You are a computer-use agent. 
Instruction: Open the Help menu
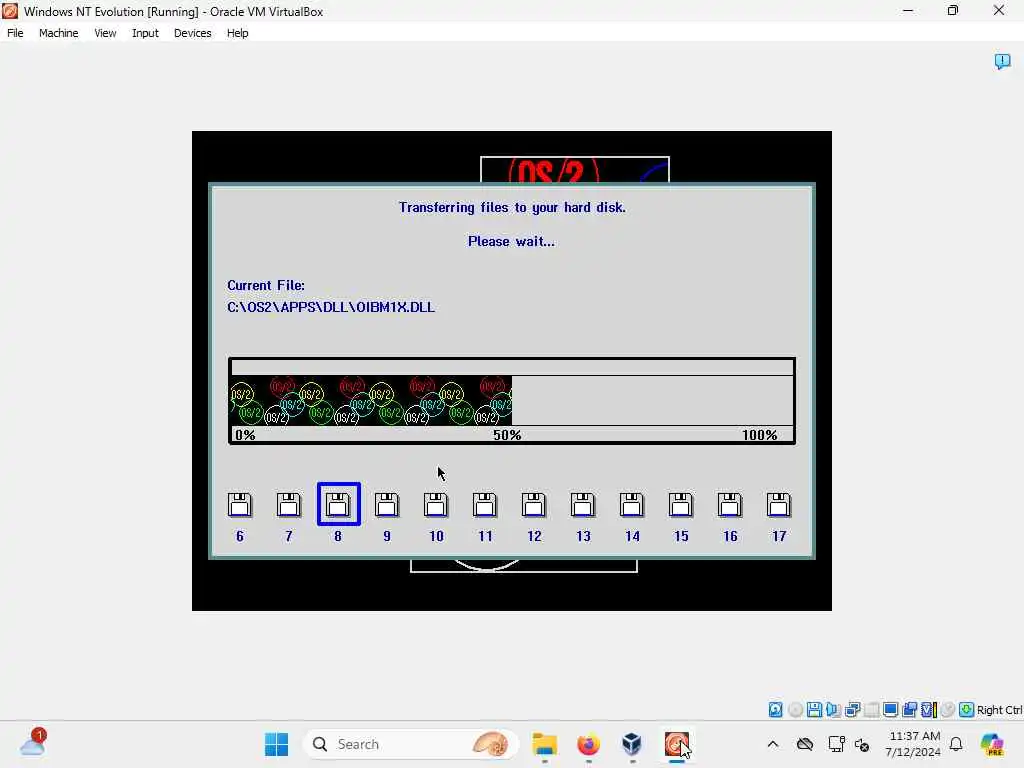pyautogui.click(x=237, y=33)
